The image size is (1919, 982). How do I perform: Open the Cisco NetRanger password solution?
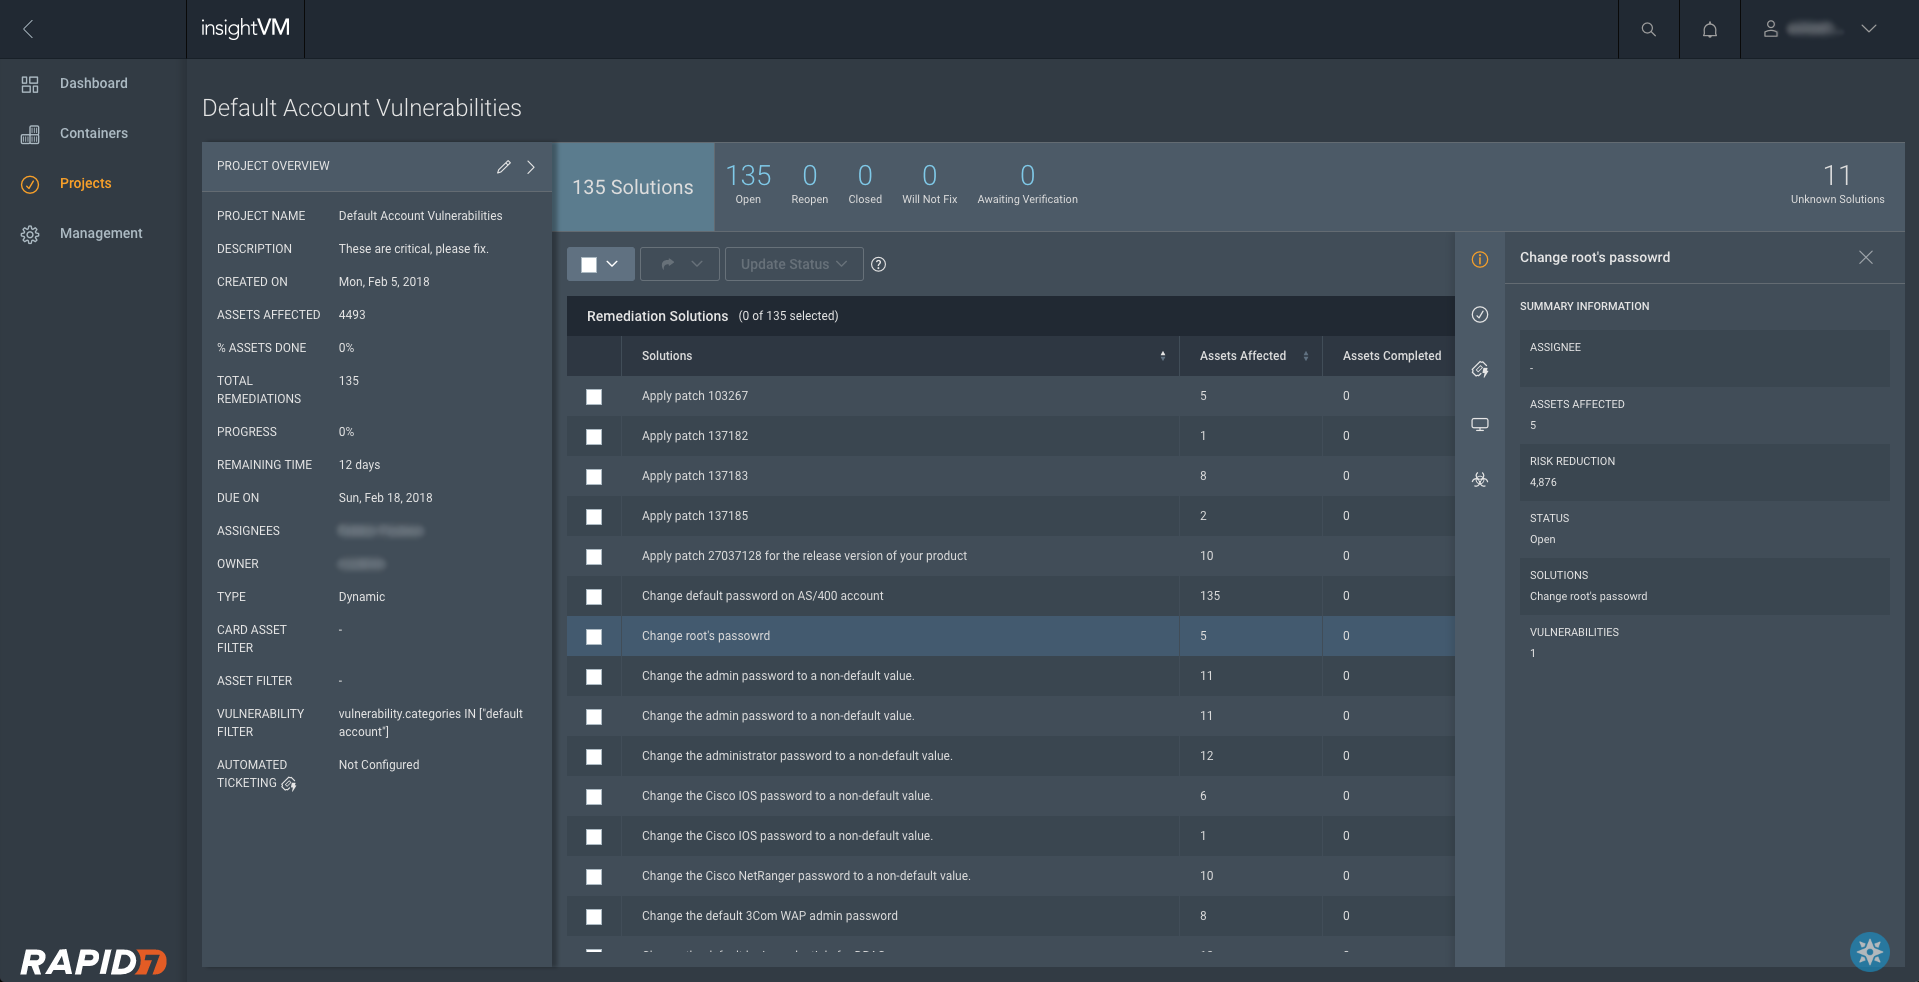(806, 876)
